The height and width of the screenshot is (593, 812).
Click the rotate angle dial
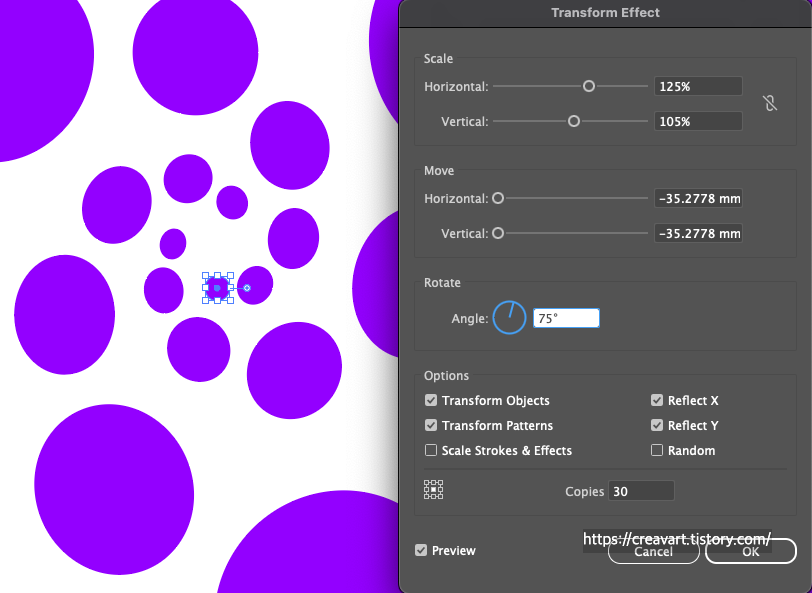click(509, 317)
